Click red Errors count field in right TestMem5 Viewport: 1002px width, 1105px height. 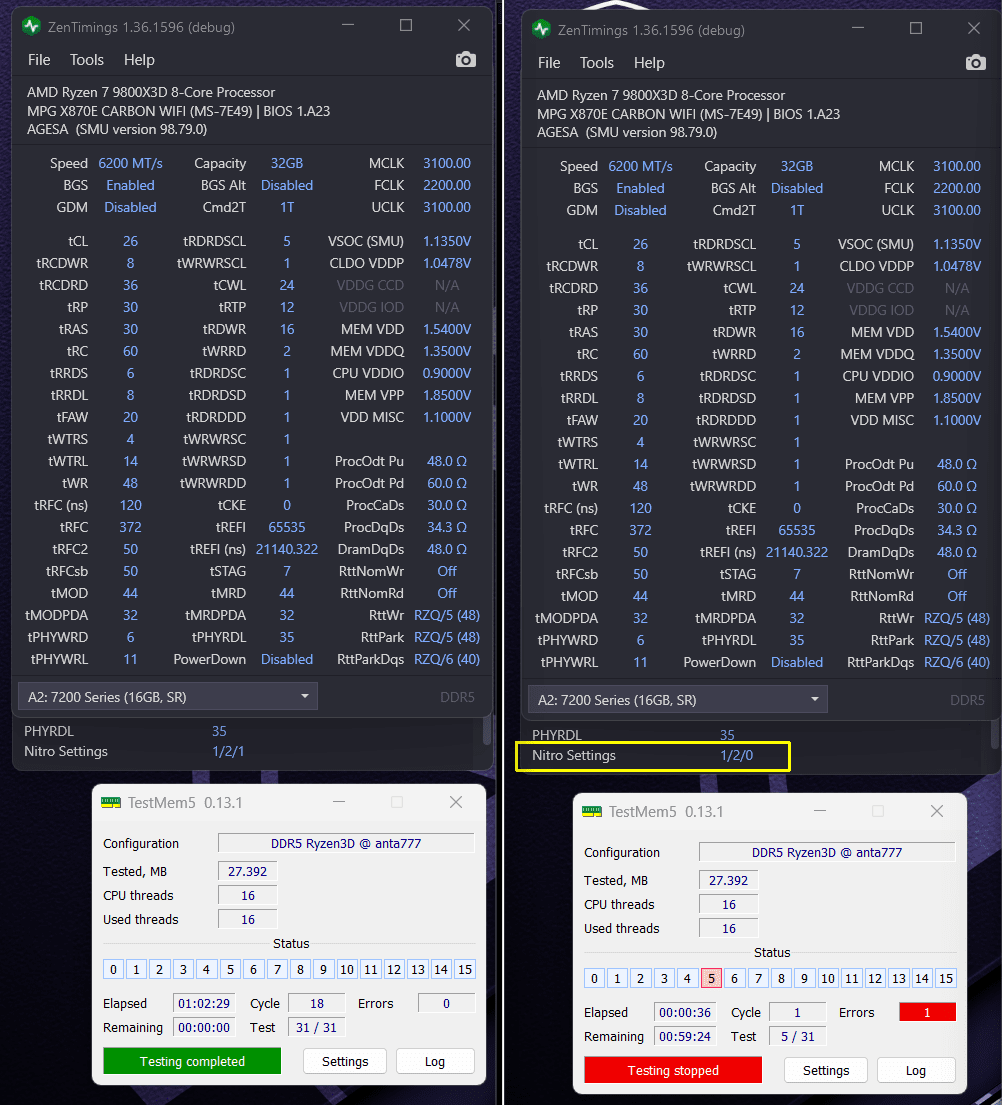(927, 1012)
